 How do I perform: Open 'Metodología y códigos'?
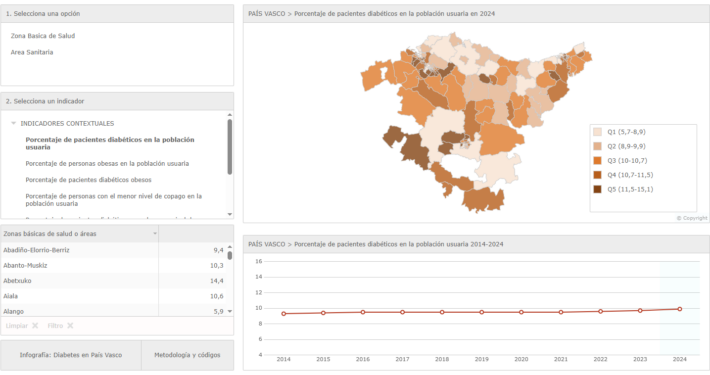pos(187,355)
